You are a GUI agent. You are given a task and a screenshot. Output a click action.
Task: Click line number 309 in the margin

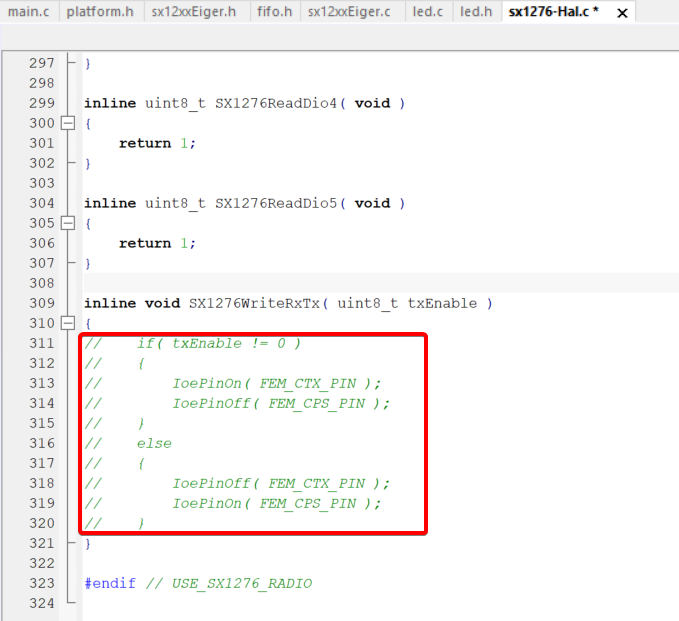(41, 303)
